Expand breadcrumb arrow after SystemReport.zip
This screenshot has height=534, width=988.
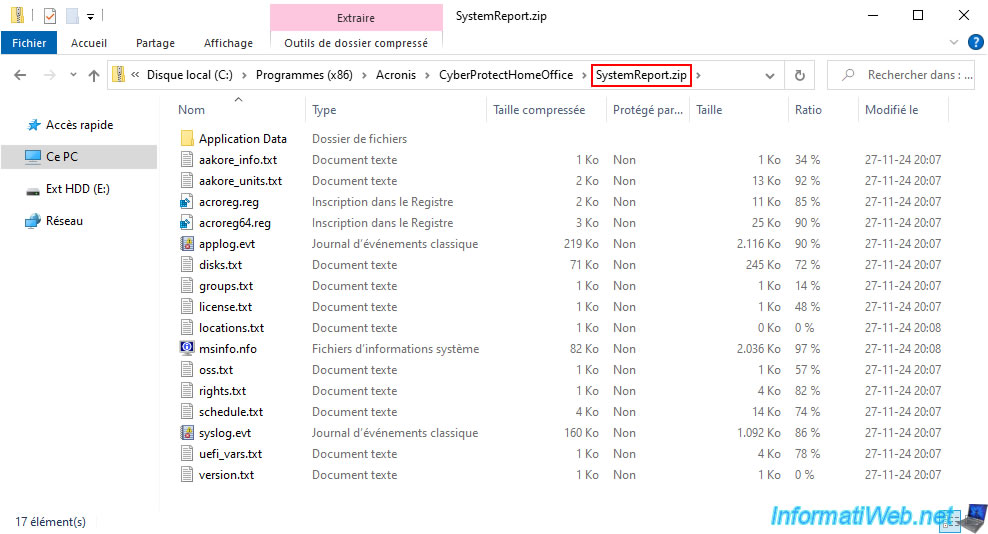point(698,76)
